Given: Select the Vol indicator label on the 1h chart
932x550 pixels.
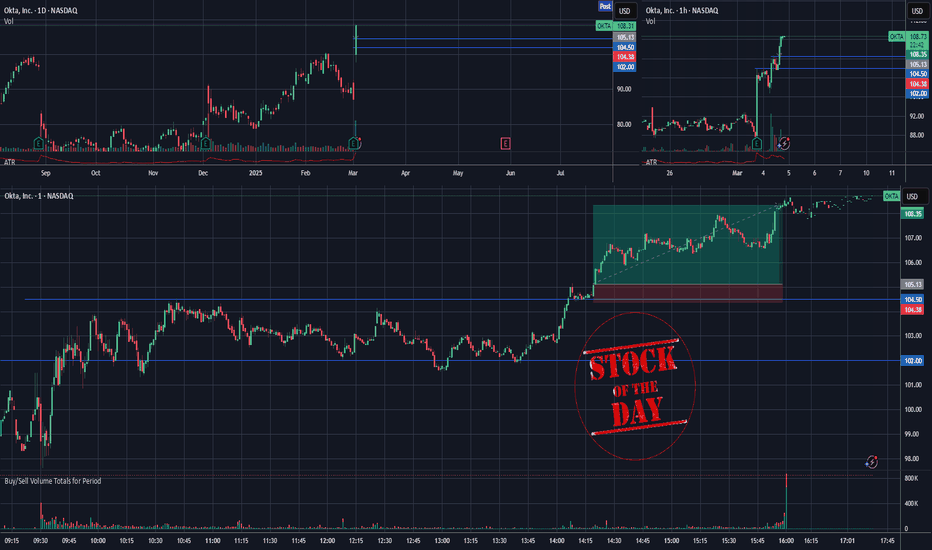Looking at the screenshot, I should coord(650,21).
